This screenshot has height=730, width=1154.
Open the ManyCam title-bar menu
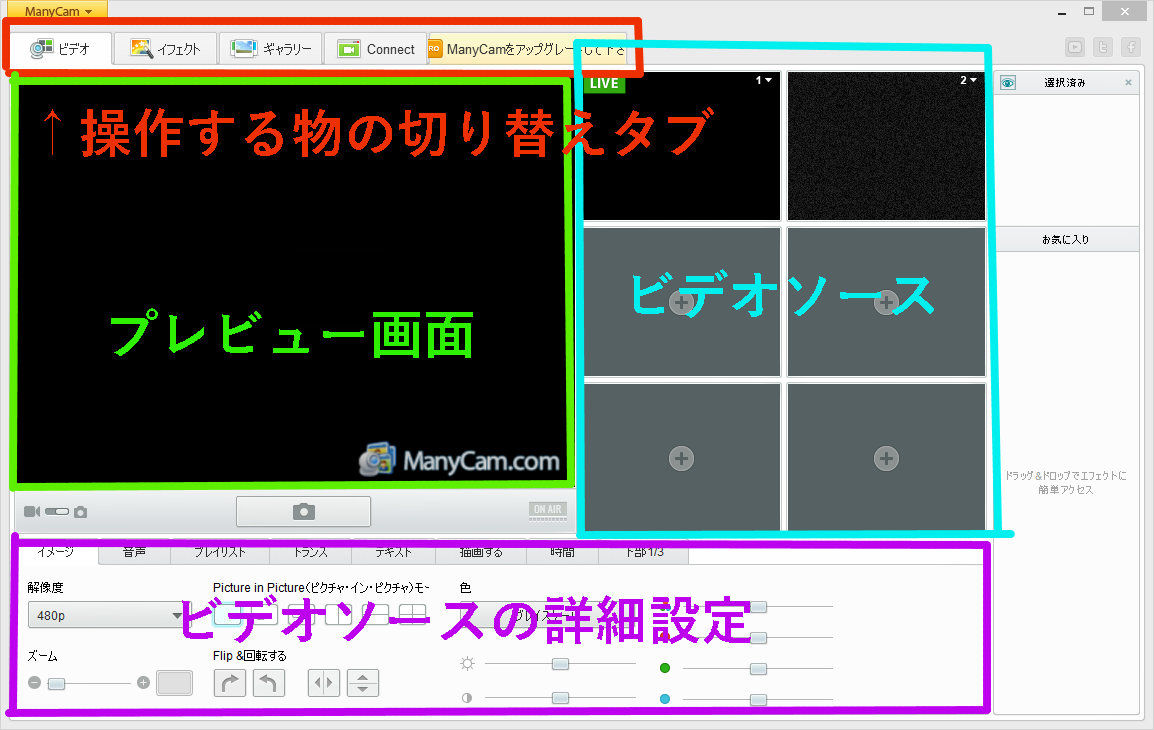click(x=55, y=10)
